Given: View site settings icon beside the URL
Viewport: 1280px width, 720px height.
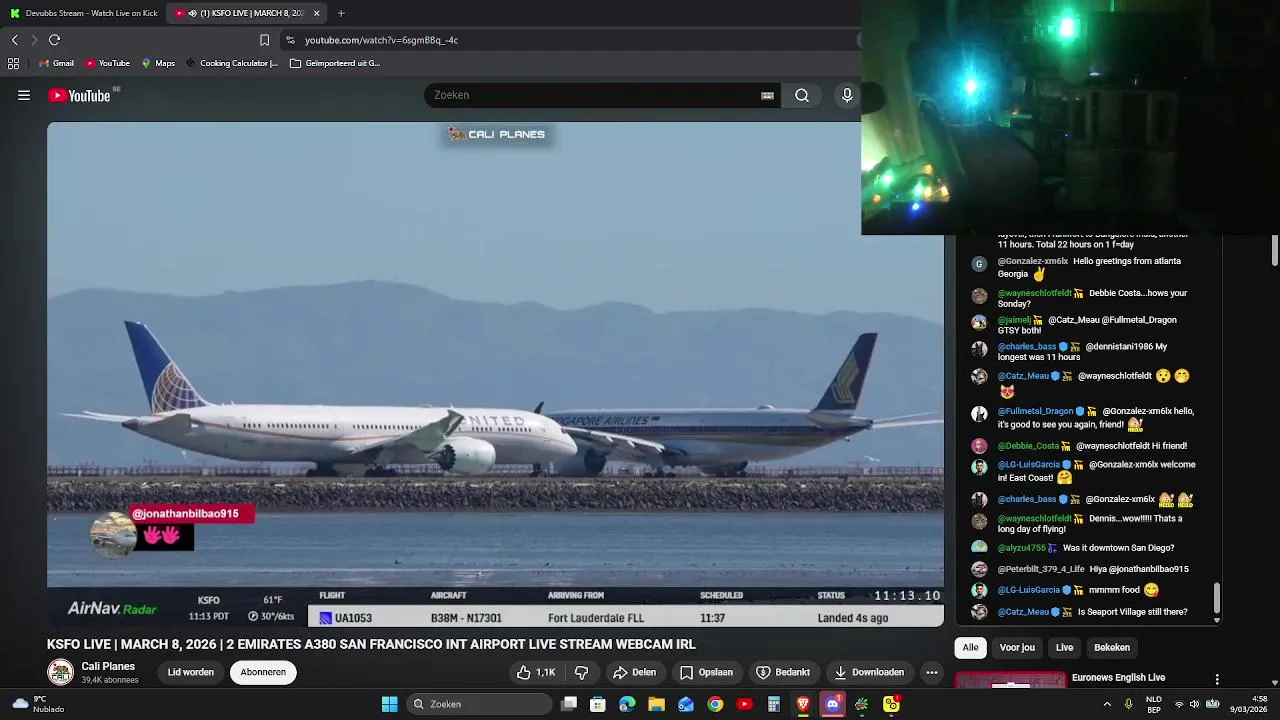Looking at the screenshot, I should [290, 40].
